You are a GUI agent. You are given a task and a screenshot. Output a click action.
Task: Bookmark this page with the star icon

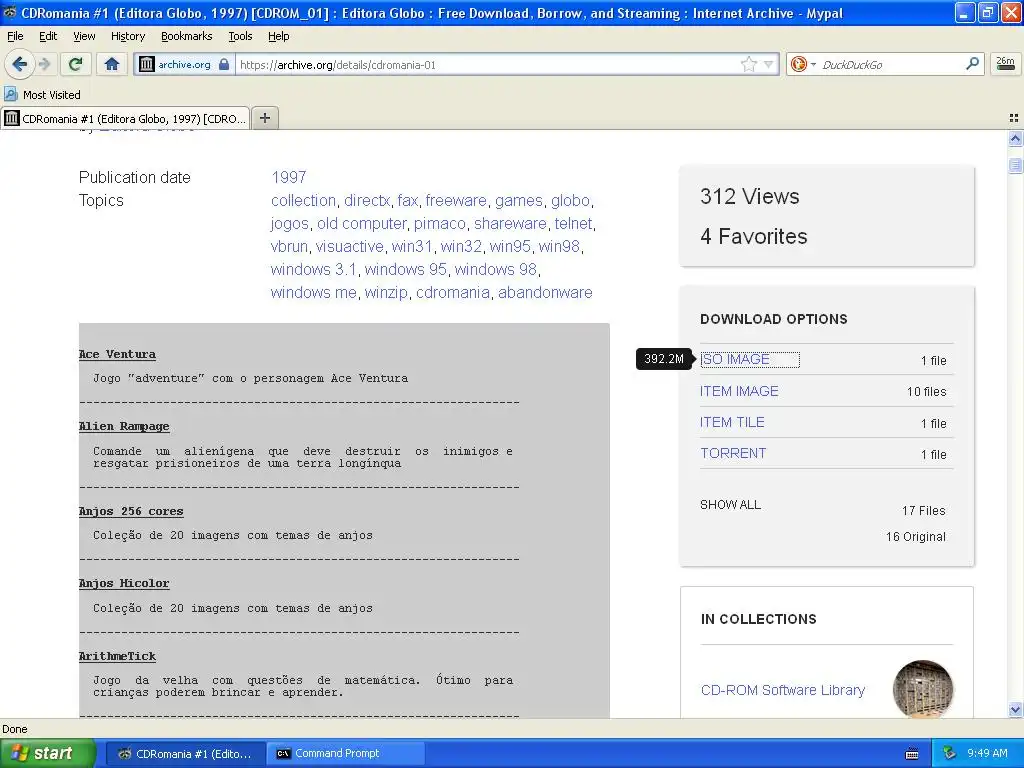point(748,64)
